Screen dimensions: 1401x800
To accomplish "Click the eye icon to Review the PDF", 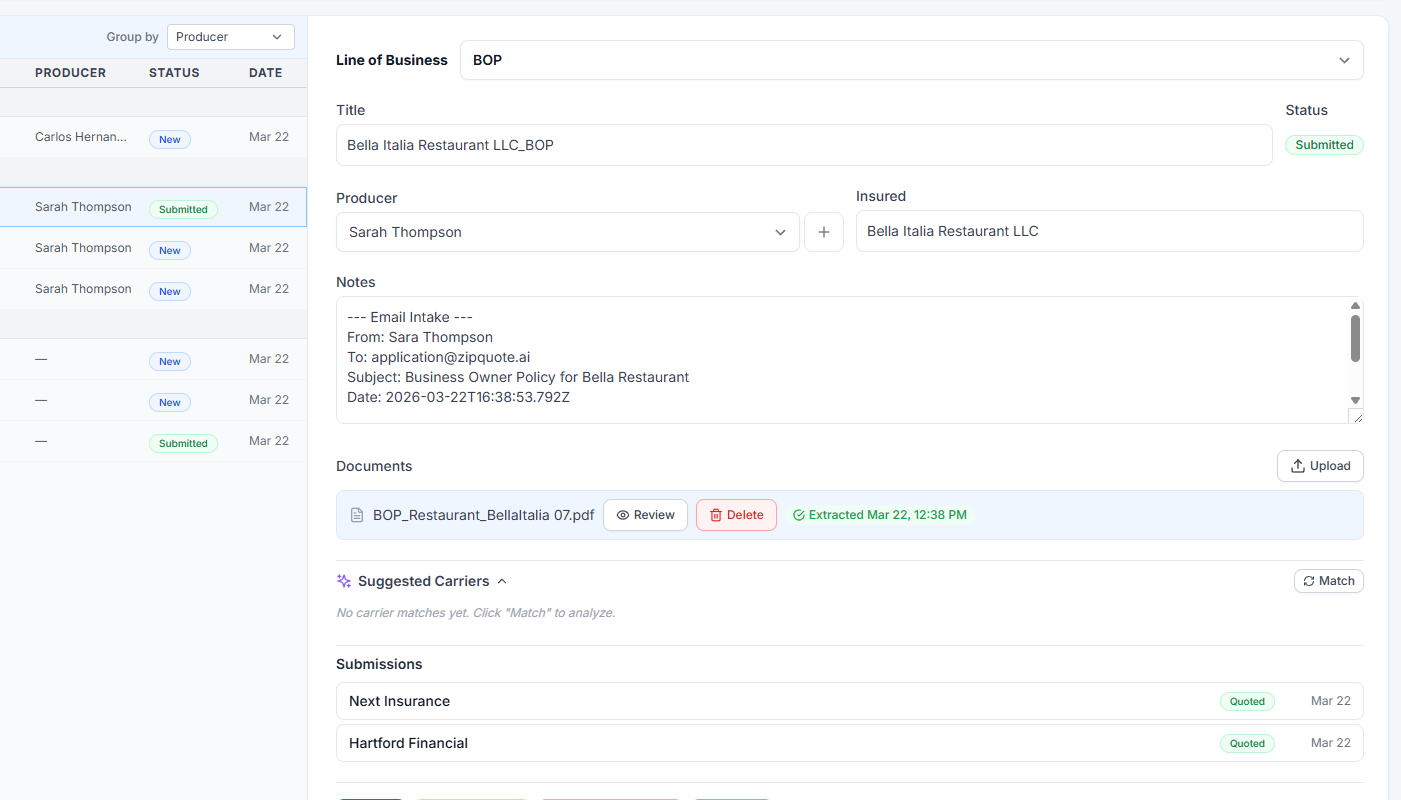I will (624, 514).
